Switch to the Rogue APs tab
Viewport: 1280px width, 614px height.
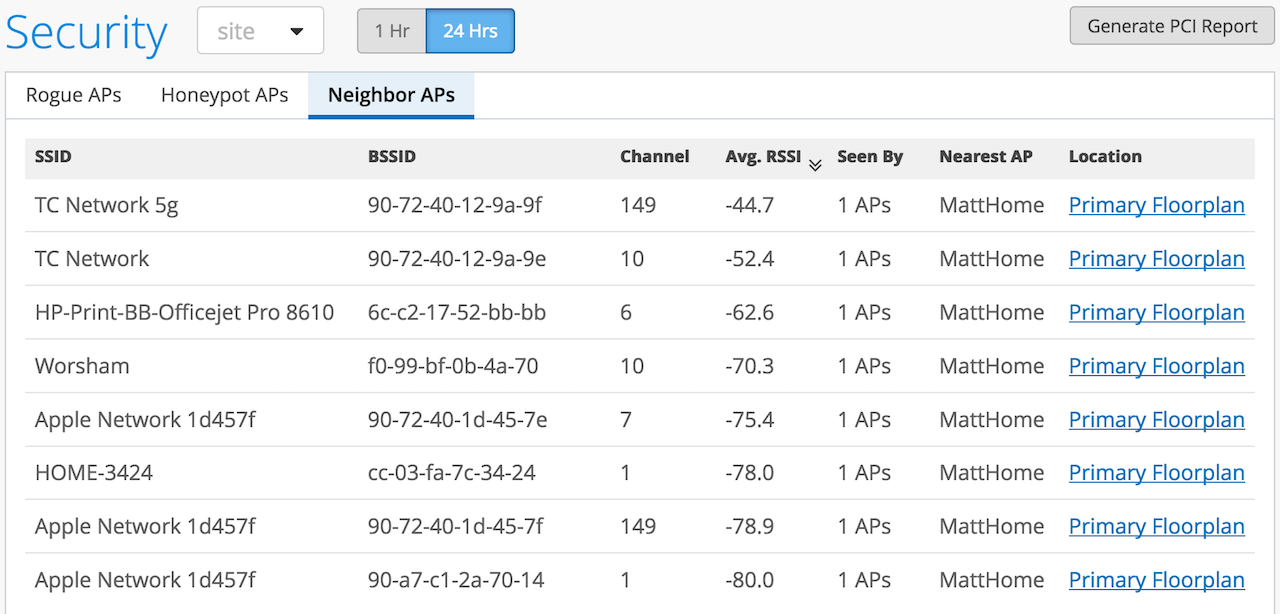pos(74,95)
